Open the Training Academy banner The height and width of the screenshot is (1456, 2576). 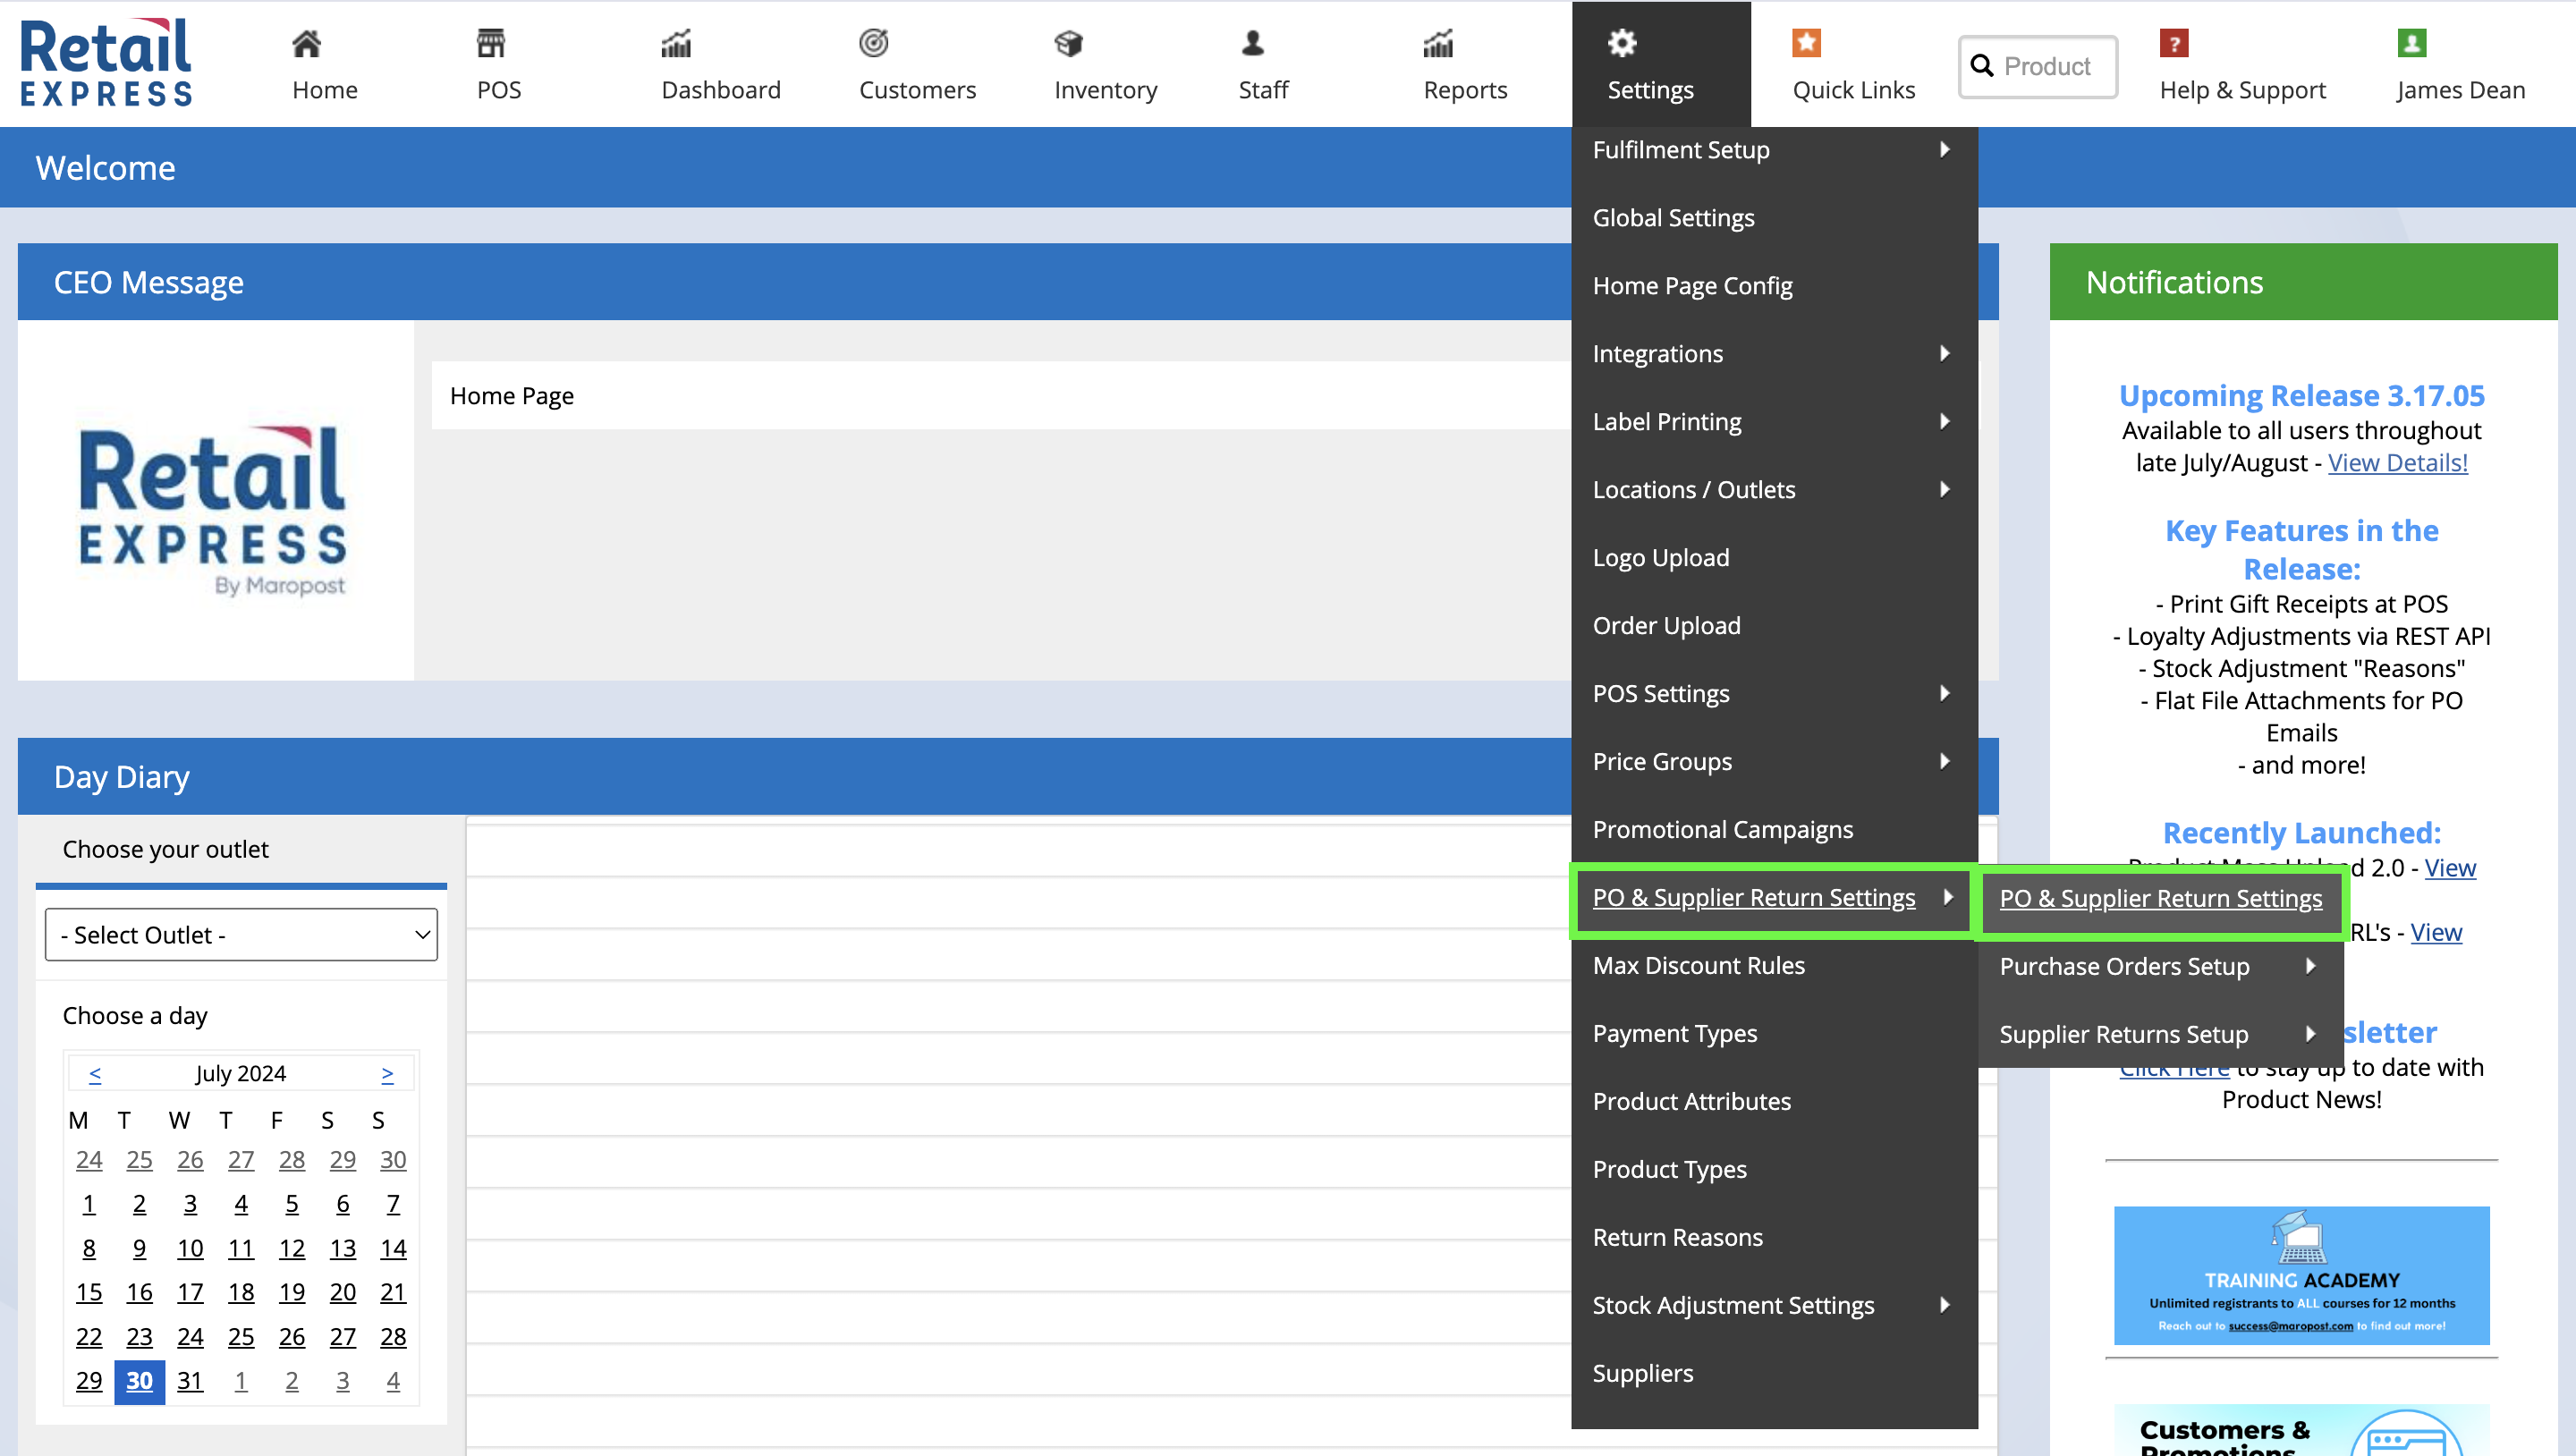point(2301,1275)
